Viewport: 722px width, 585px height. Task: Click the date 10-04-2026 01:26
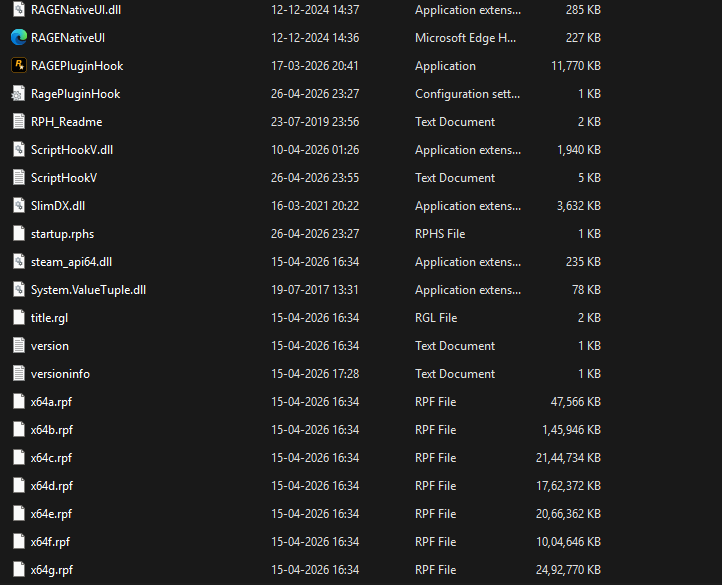point(315,150)
